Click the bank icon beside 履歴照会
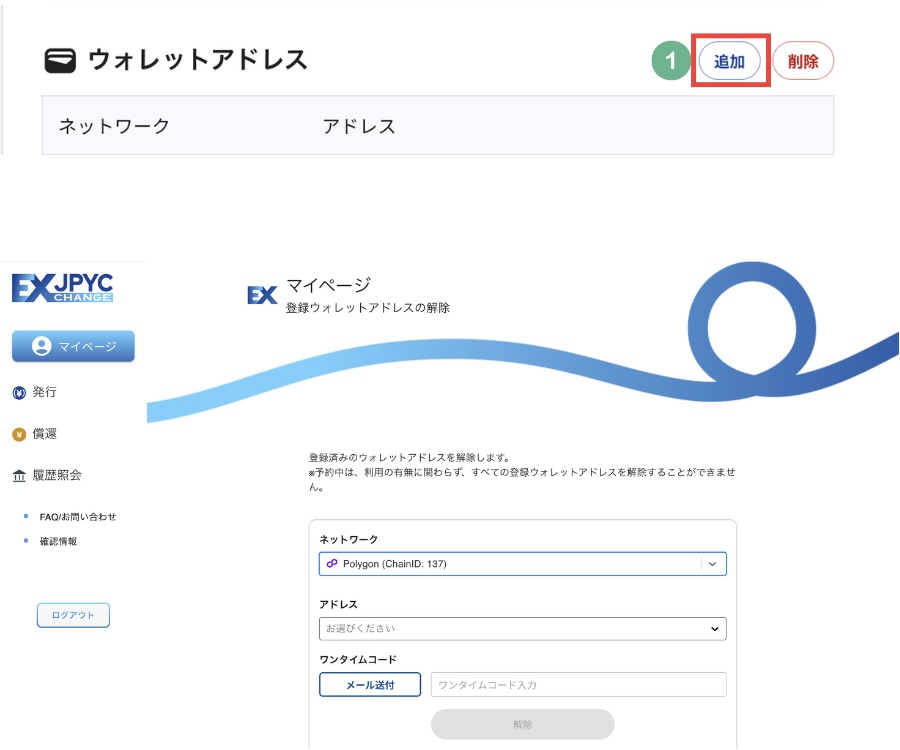This screenshot has height=750, width=900. coord(18,476)
